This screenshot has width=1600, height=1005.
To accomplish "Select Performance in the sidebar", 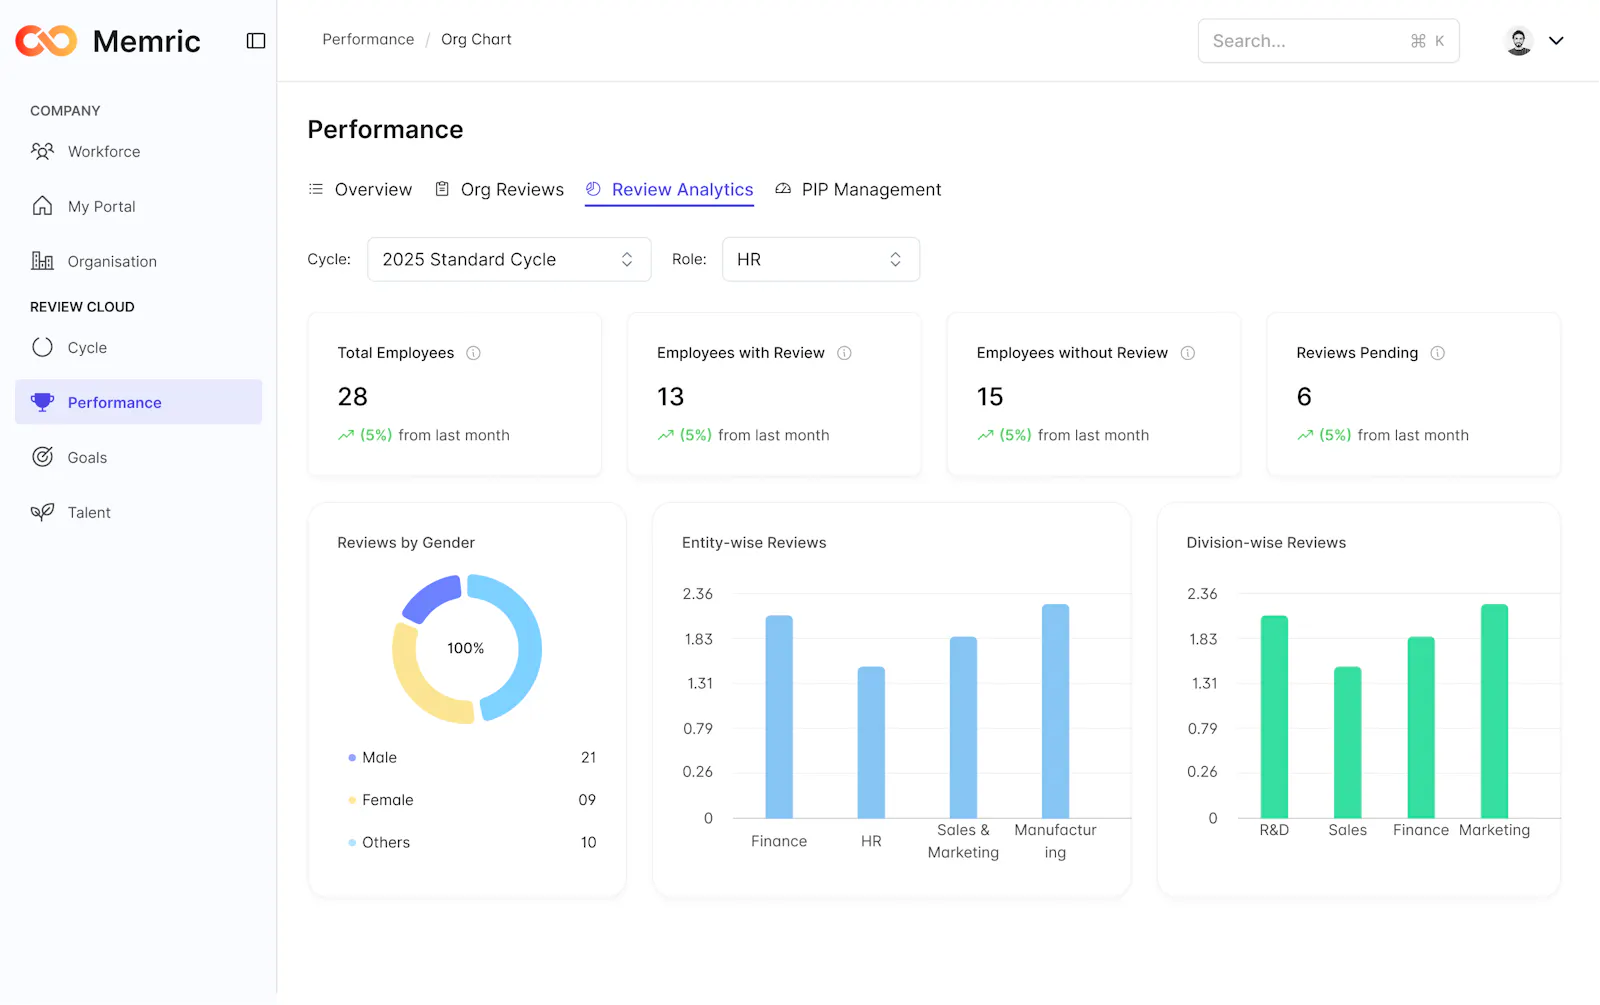I will [x=138, y=402].
